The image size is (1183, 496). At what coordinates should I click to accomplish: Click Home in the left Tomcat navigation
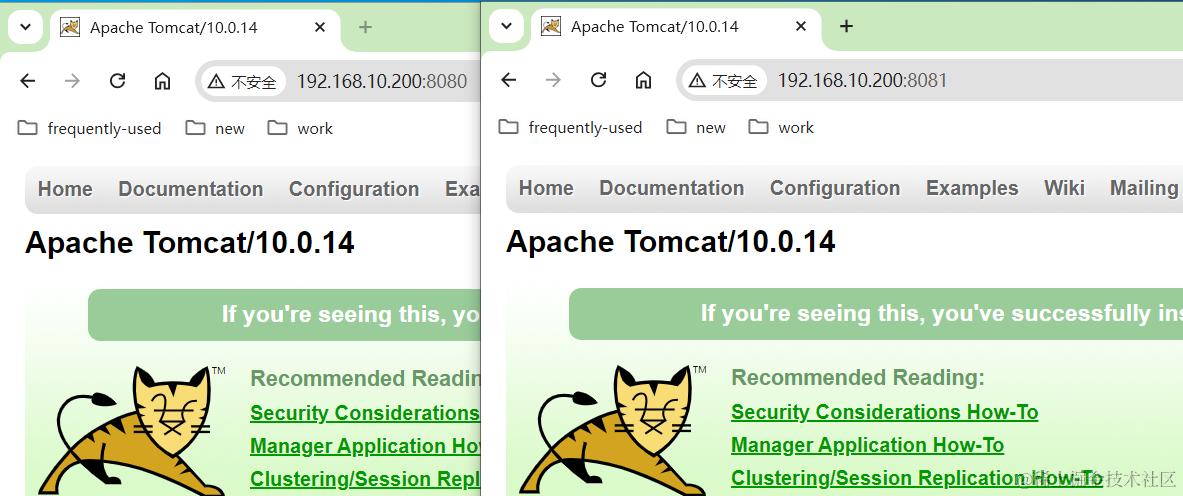[x=65, y=189]
